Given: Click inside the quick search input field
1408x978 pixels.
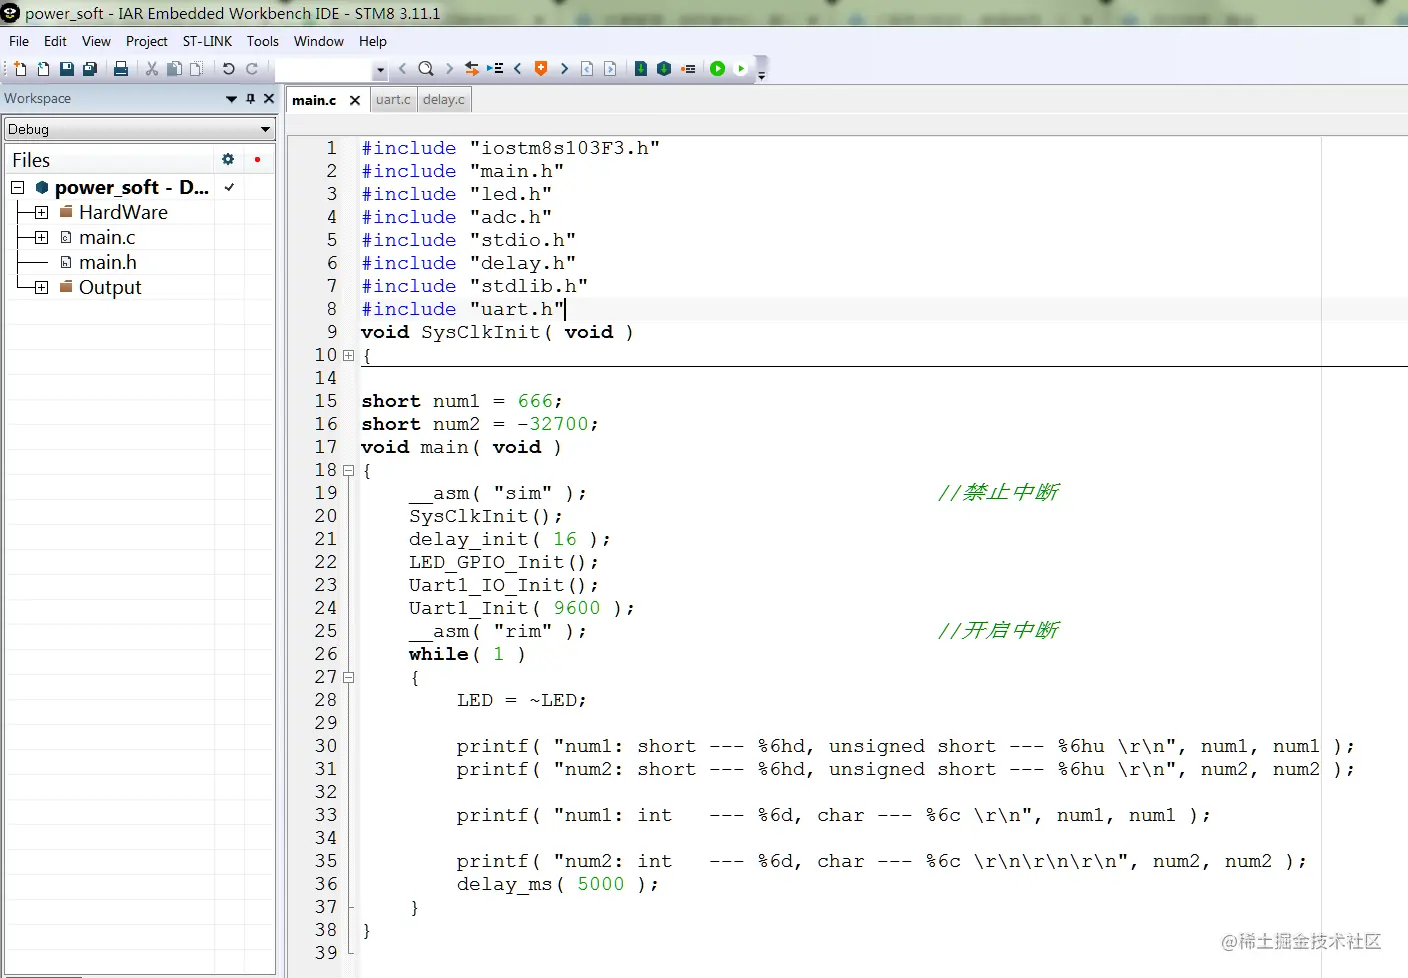Looking at the screenshot, I should [323, 70].
